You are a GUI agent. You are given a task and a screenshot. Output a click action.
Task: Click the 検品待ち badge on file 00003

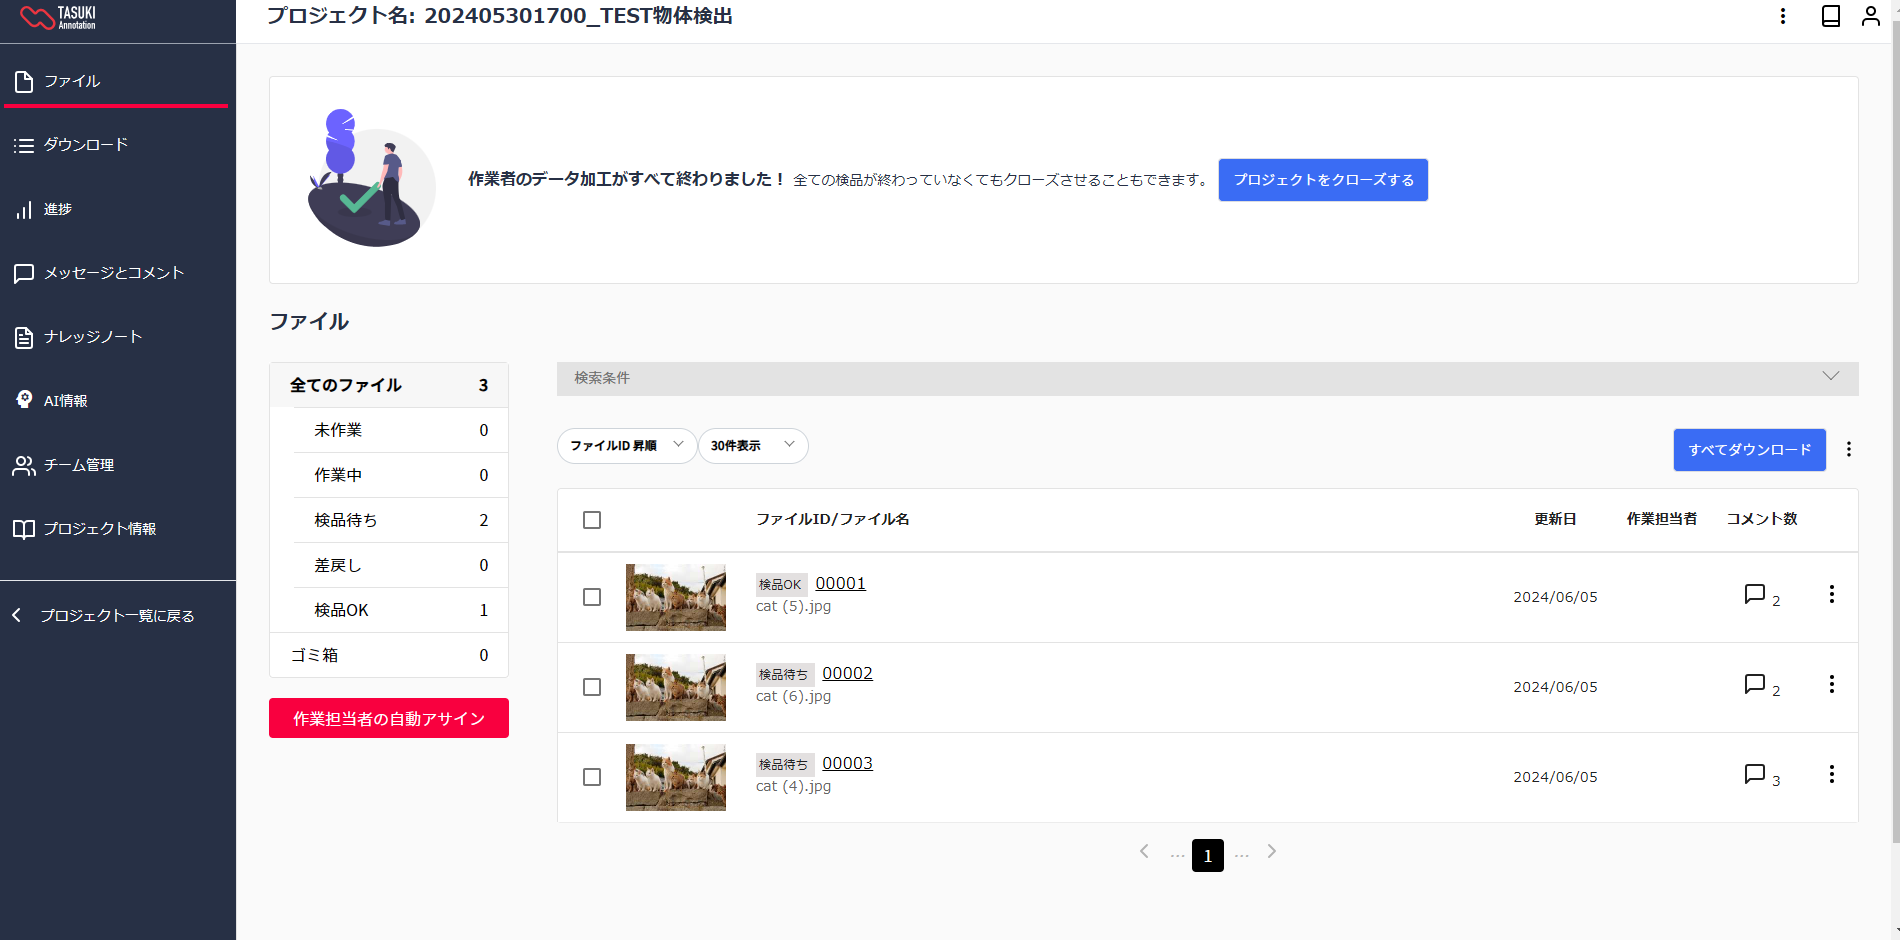[x=784, y=764]
